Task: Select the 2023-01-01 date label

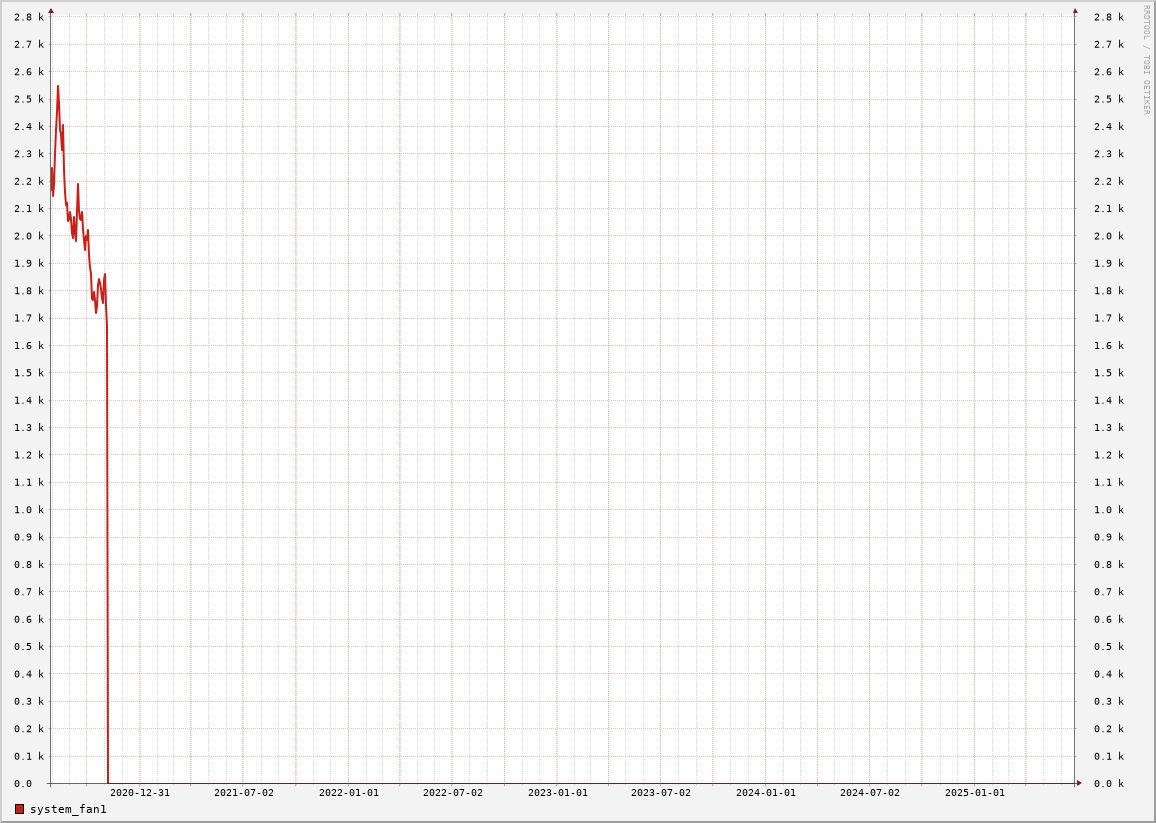Action: [557, 793]
